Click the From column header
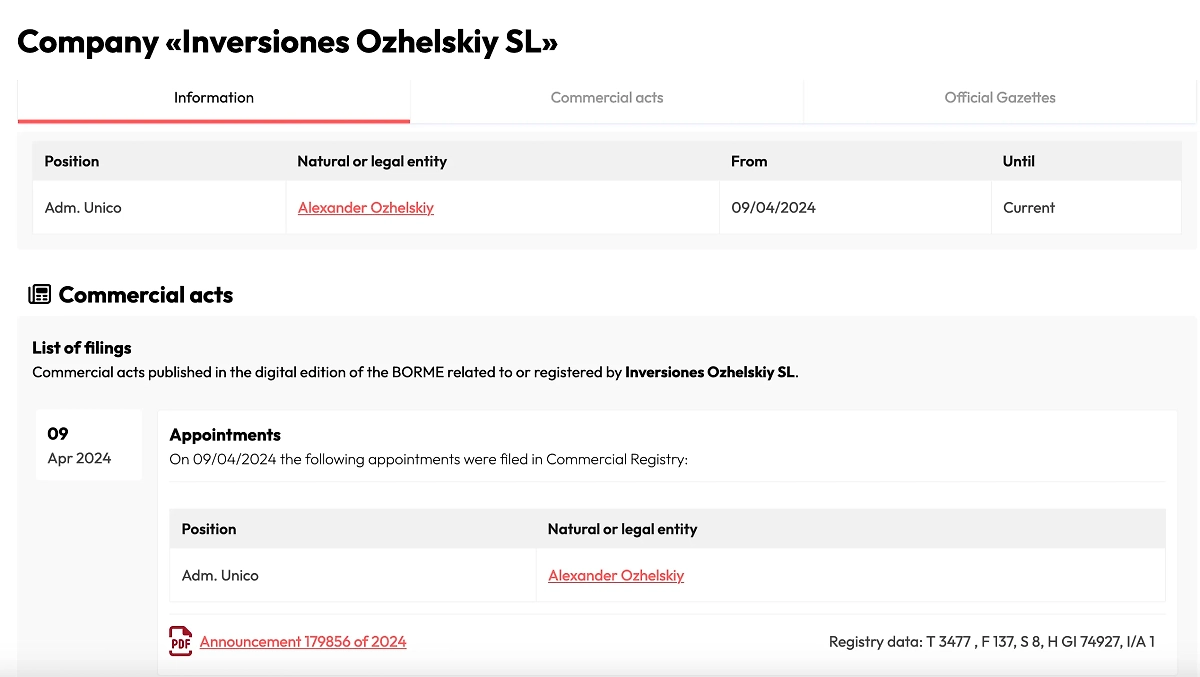Image resolution: width=1200 pixels, height=677 pixels. pos(749,161)
